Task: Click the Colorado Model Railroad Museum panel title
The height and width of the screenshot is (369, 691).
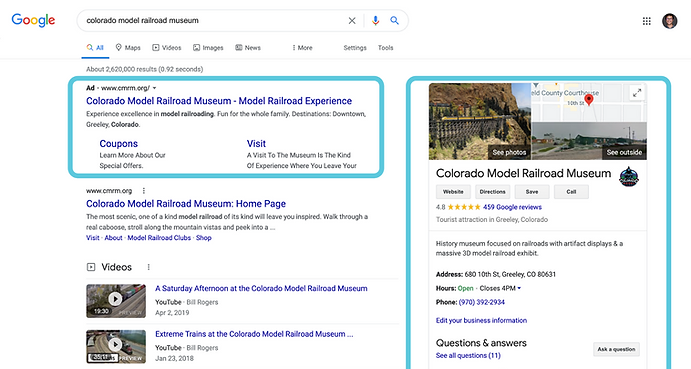Action: point(524,173)
